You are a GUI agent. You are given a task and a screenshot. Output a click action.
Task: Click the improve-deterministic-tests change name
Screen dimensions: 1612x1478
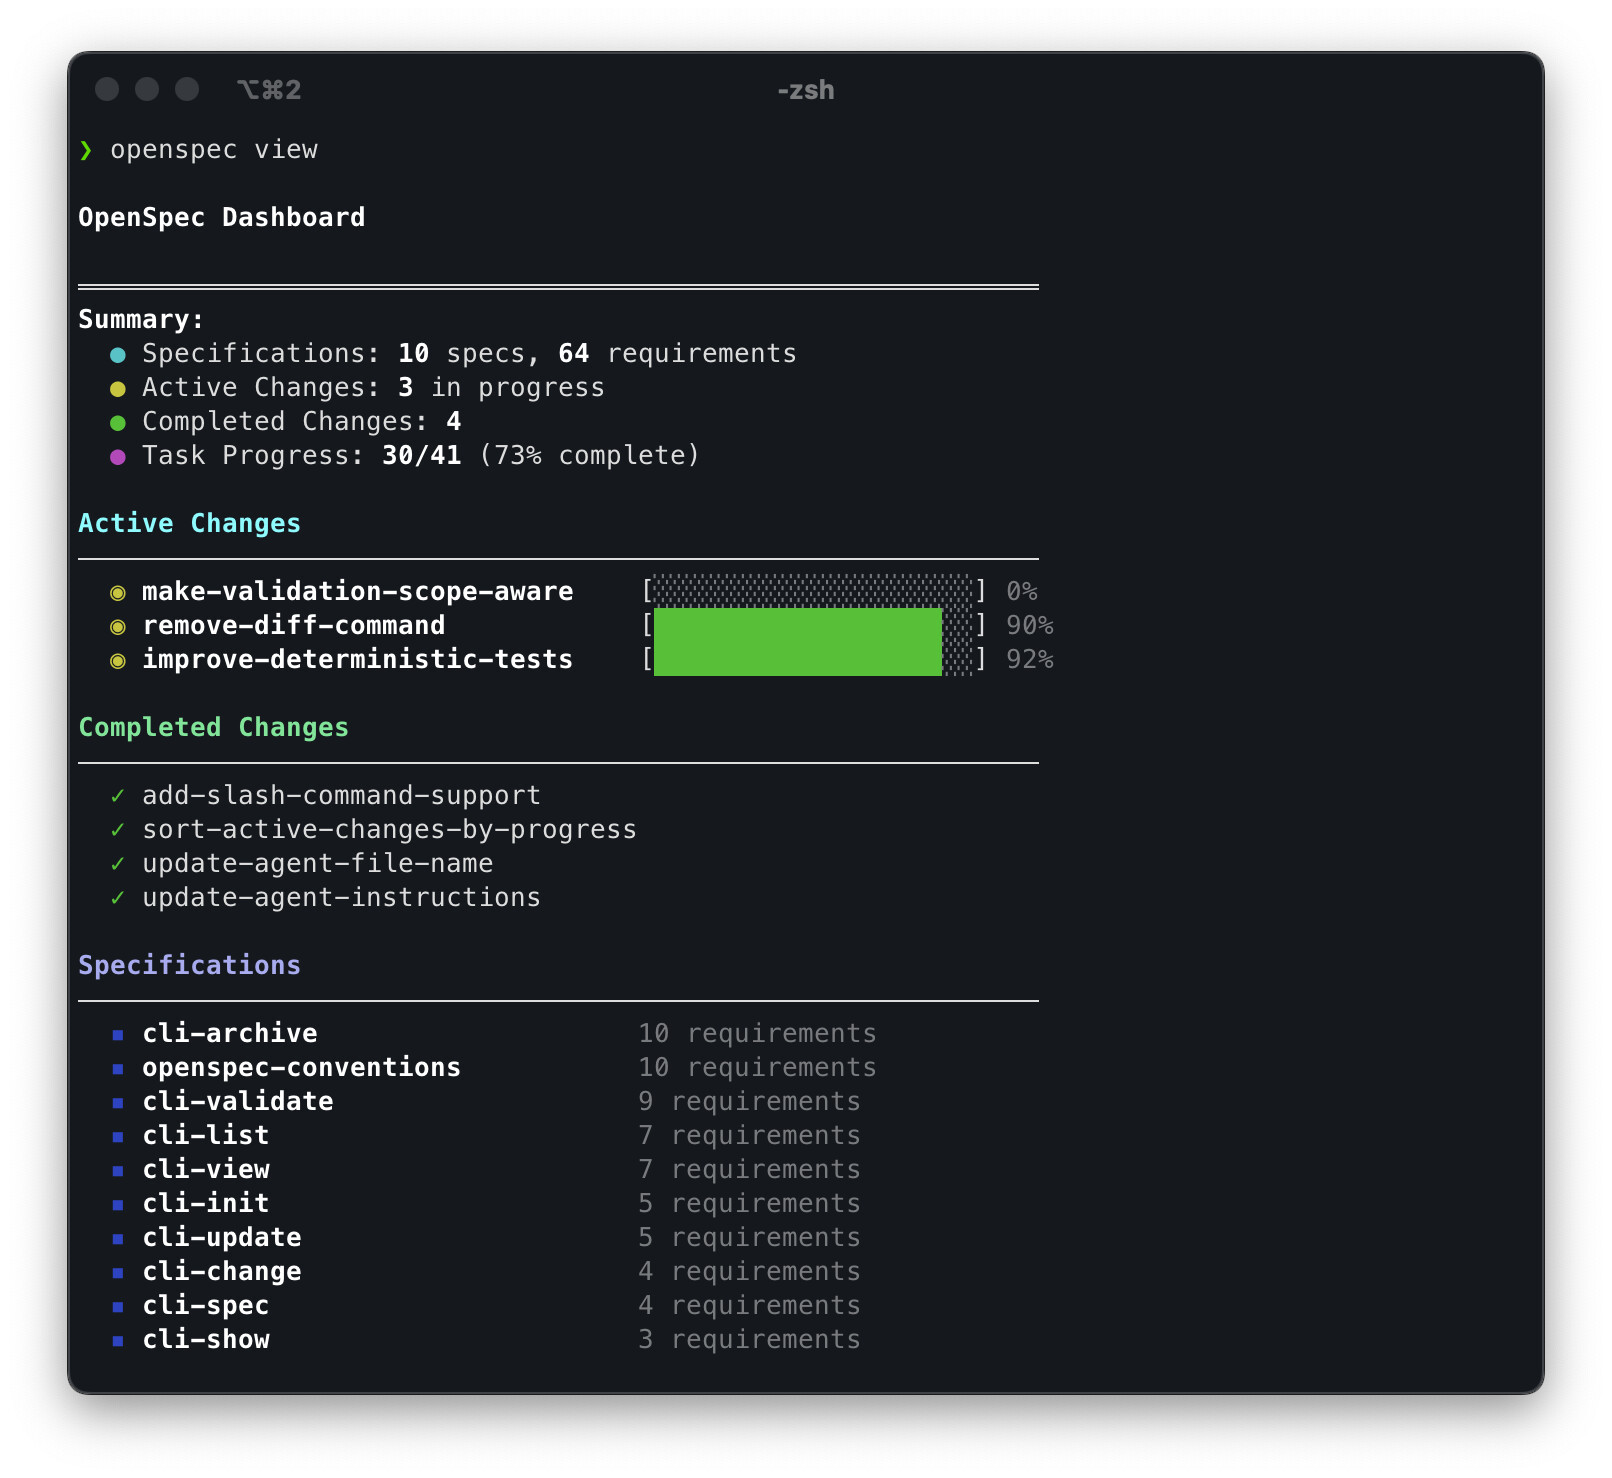(357, 660)
